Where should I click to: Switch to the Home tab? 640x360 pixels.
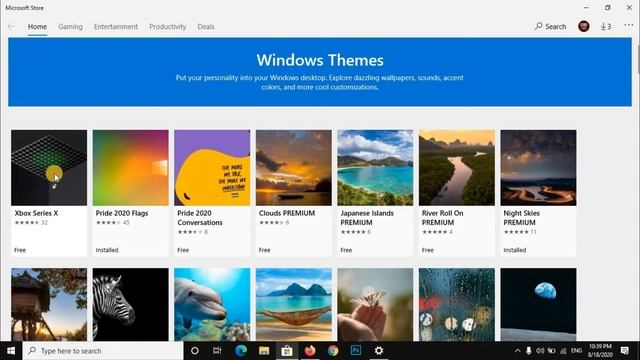point(37,27)
